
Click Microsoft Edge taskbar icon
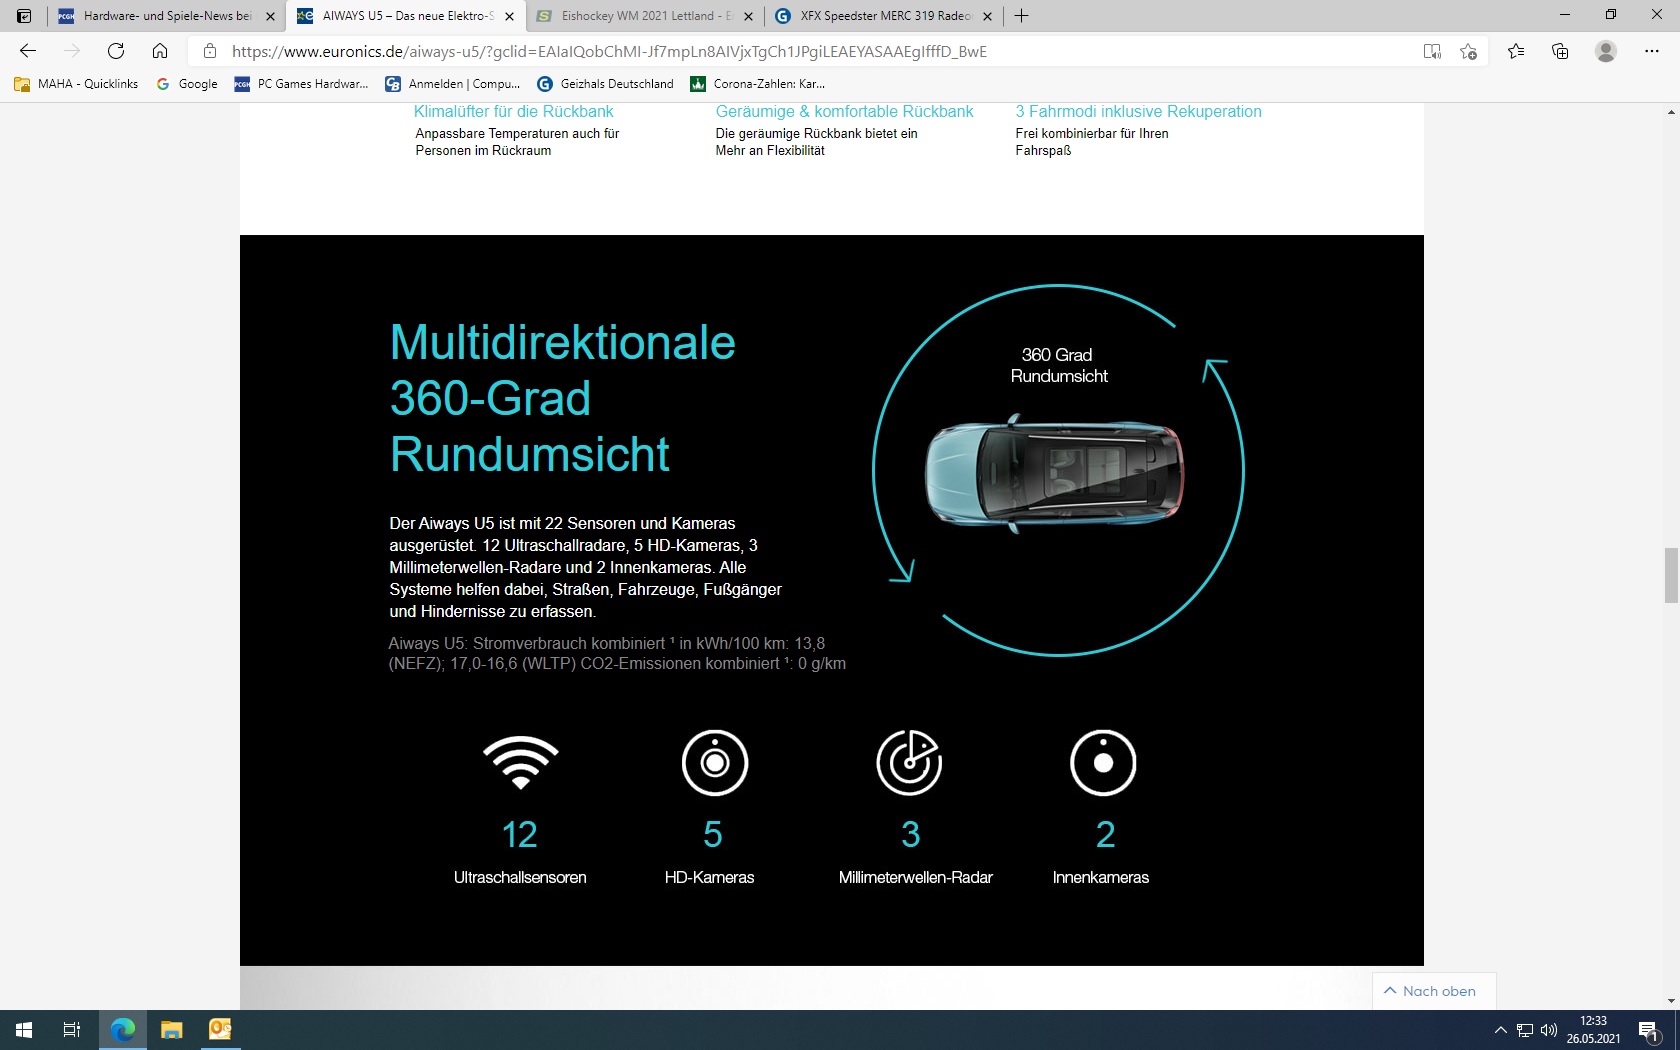click(x=122, y=1030)
